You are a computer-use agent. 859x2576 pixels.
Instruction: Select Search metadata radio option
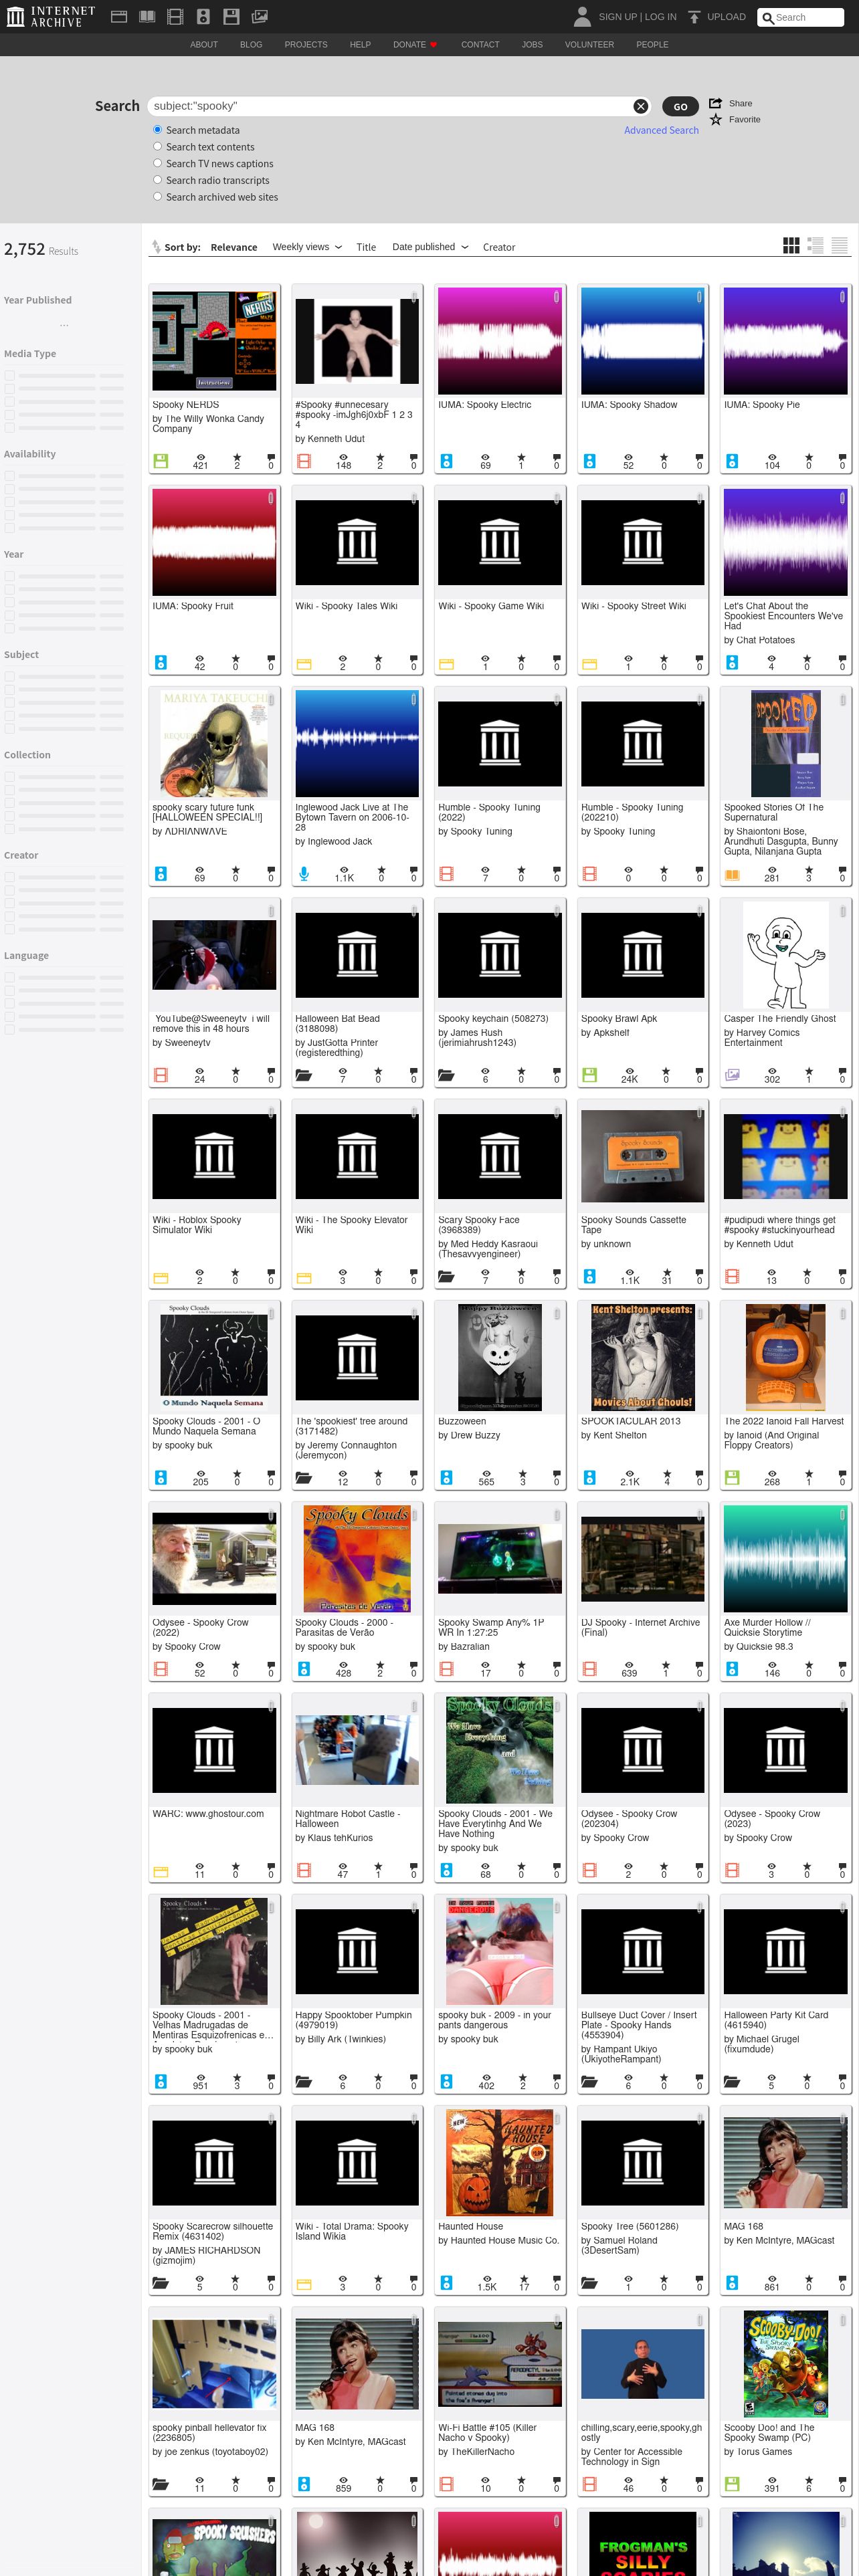[x=157, y=130]
